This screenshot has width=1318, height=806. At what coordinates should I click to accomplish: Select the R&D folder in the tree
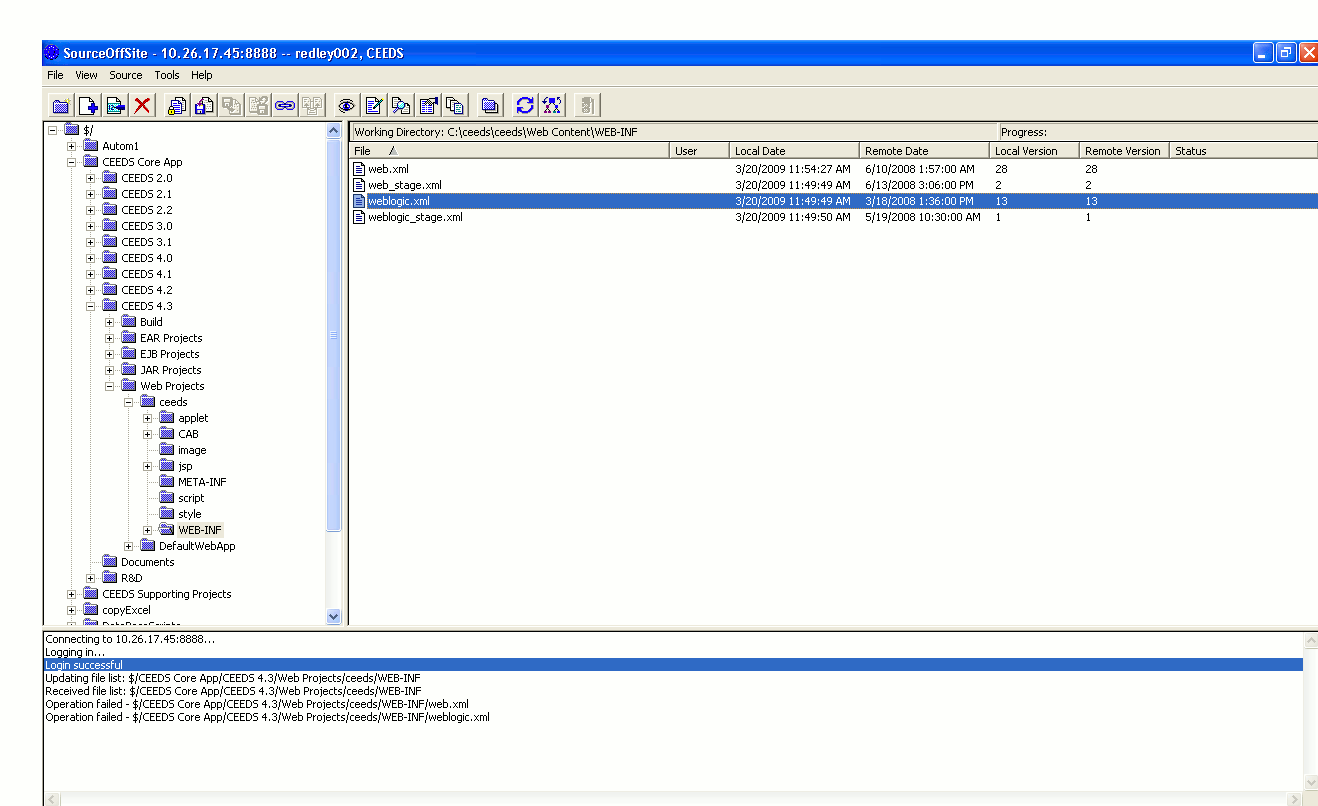point(132,578)
